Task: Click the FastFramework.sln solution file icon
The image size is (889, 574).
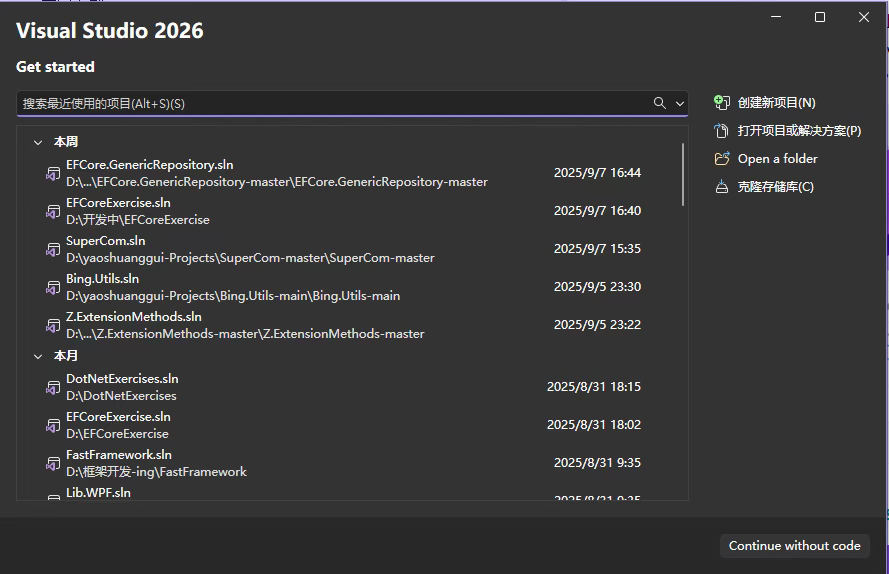Action: pos(53,463)
